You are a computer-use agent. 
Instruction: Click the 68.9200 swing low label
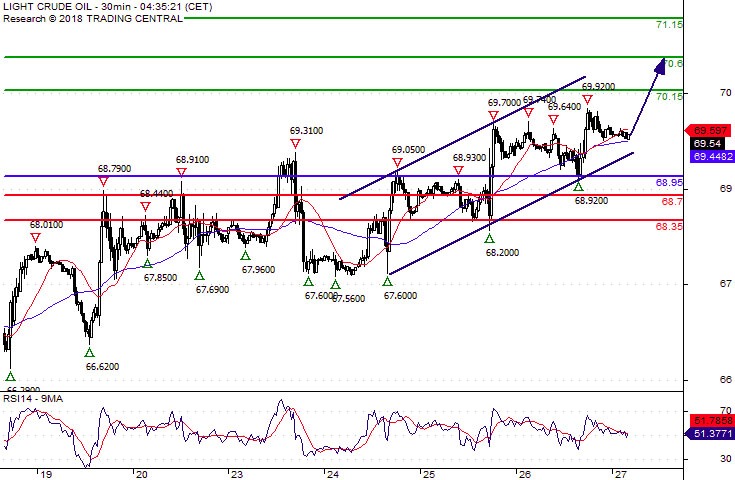click(591, 201)
